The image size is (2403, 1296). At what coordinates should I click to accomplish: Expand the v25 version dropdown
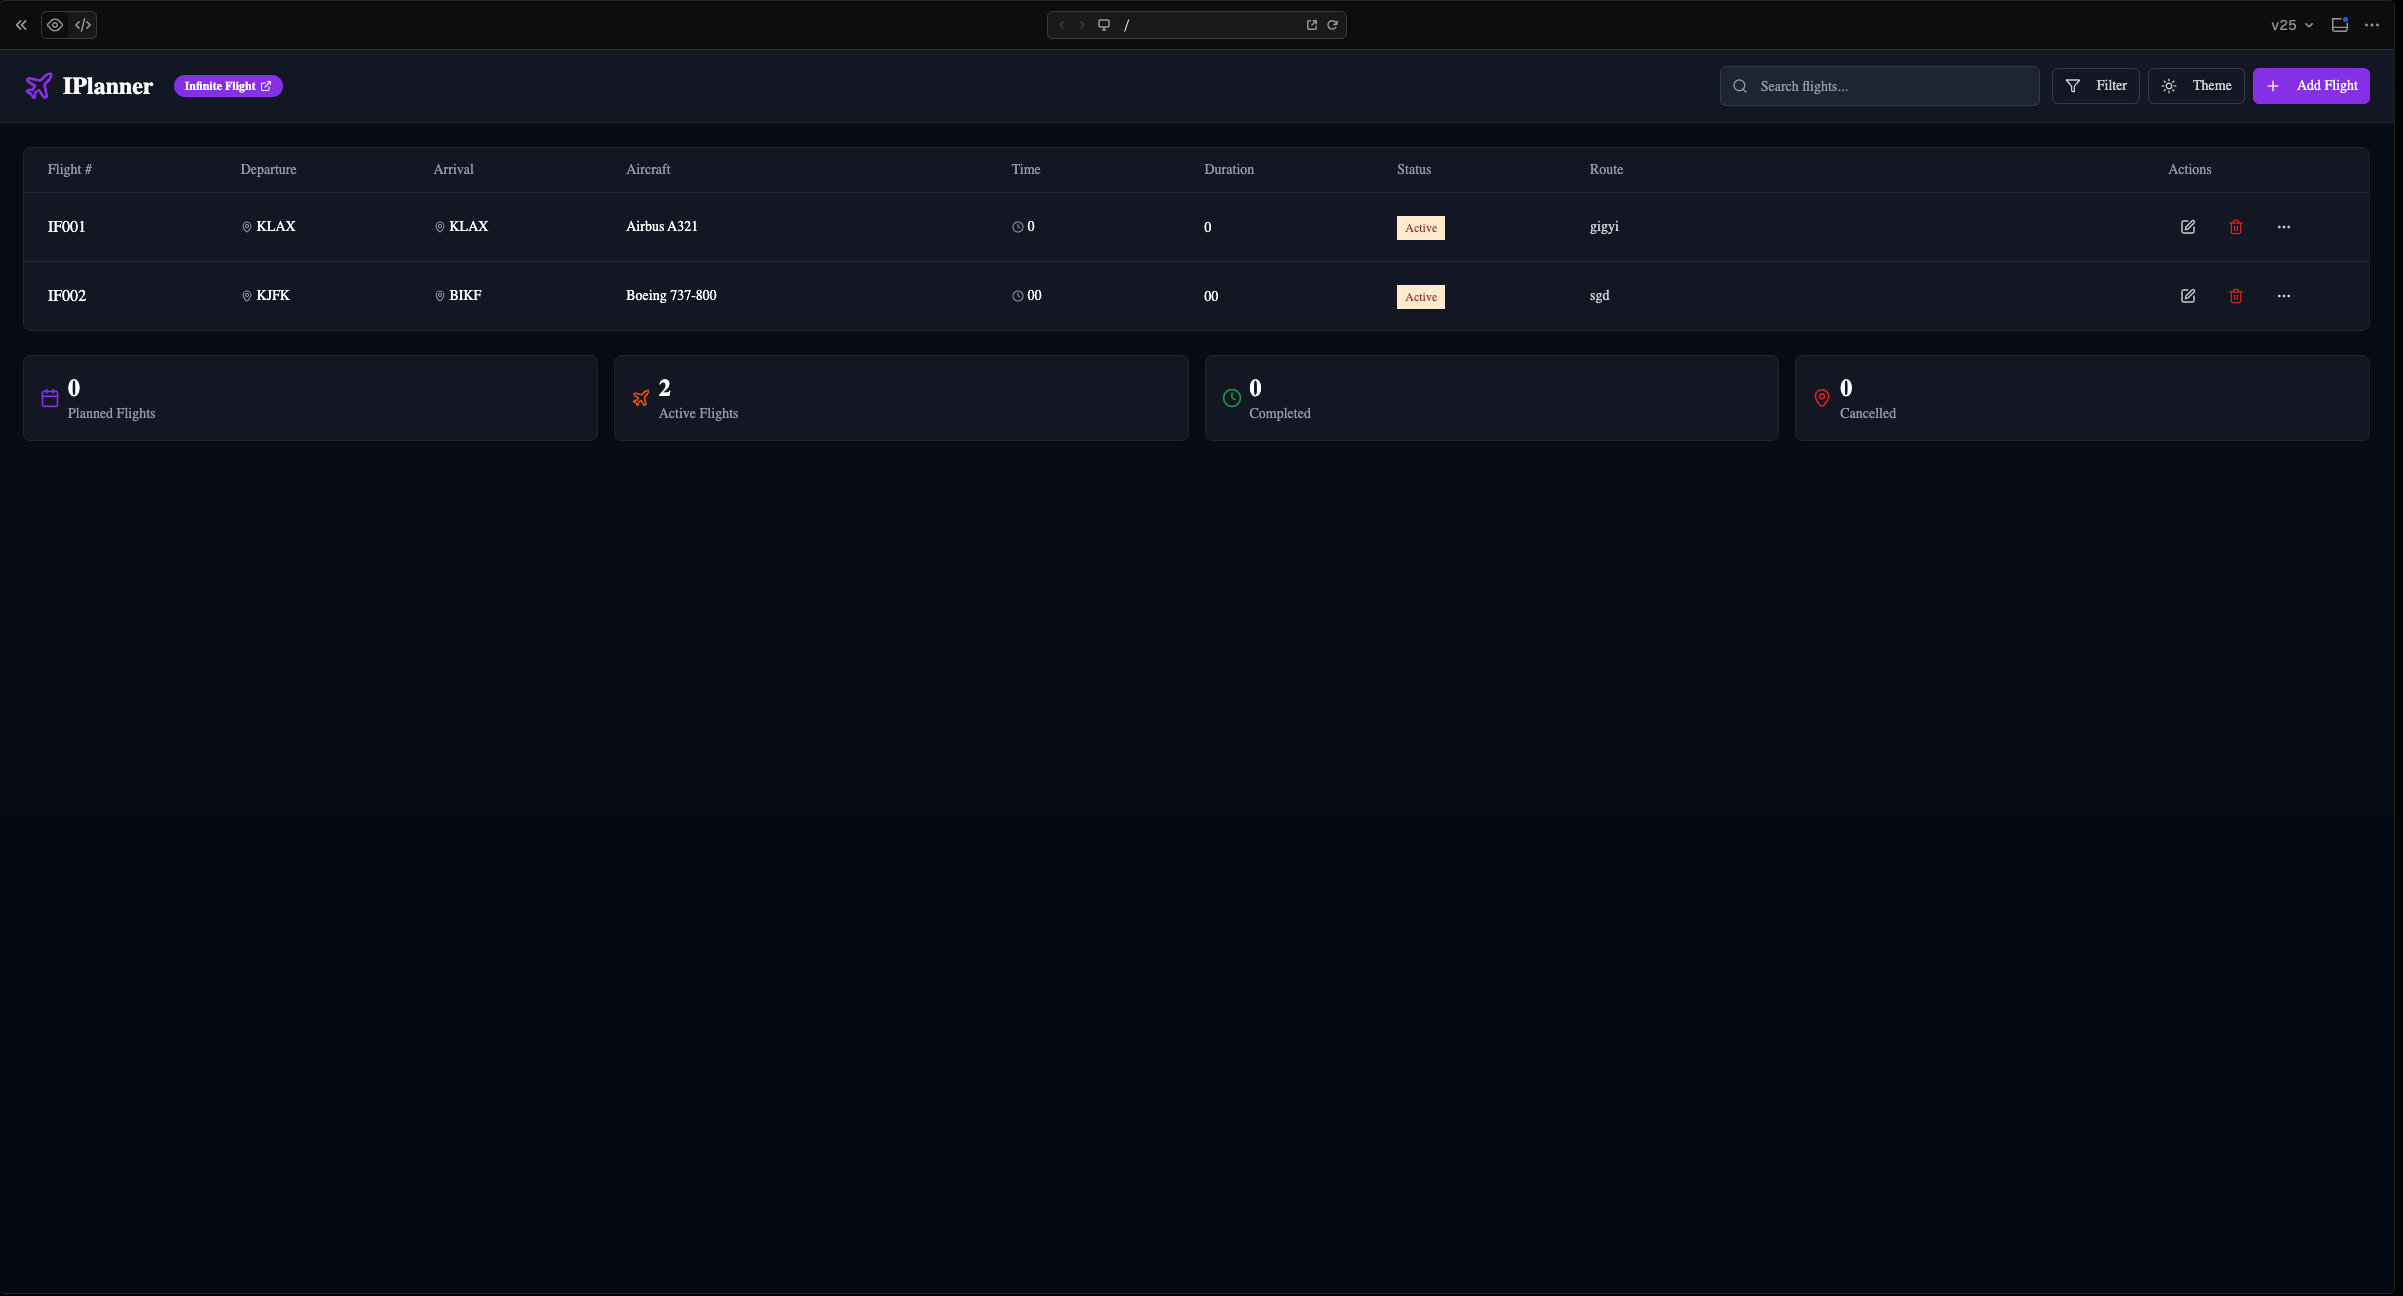point(2292,25)
